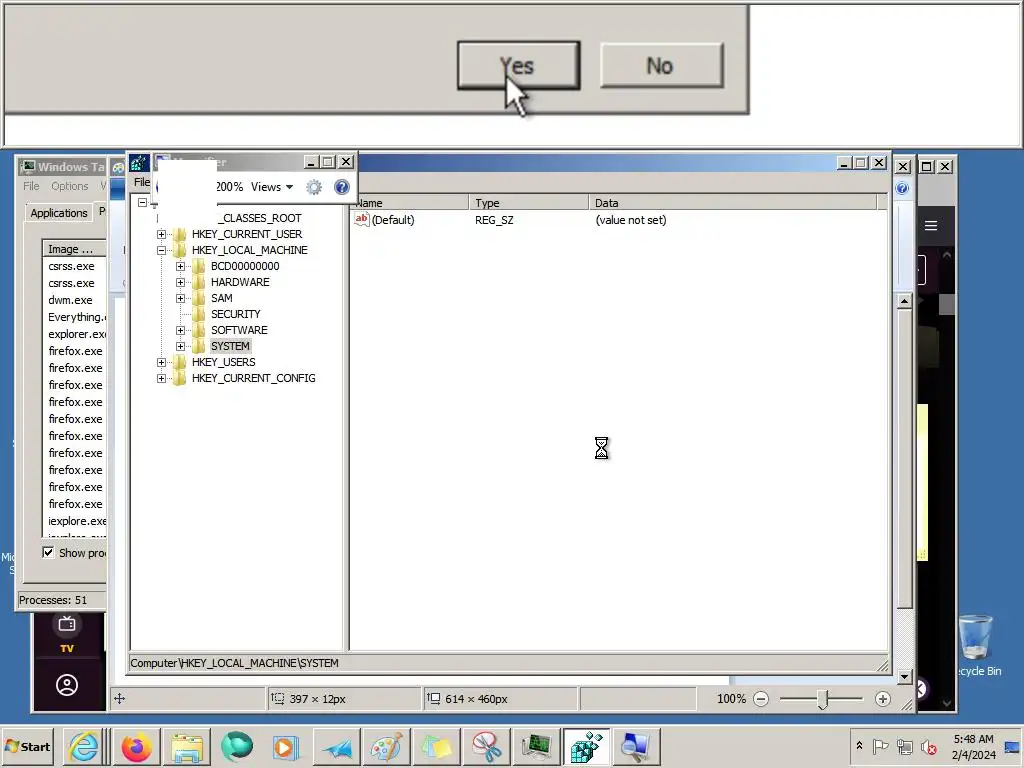Screen dimensions: 1024x768
Task: Select Everything process in Task Manager
Action: [76, 317]
